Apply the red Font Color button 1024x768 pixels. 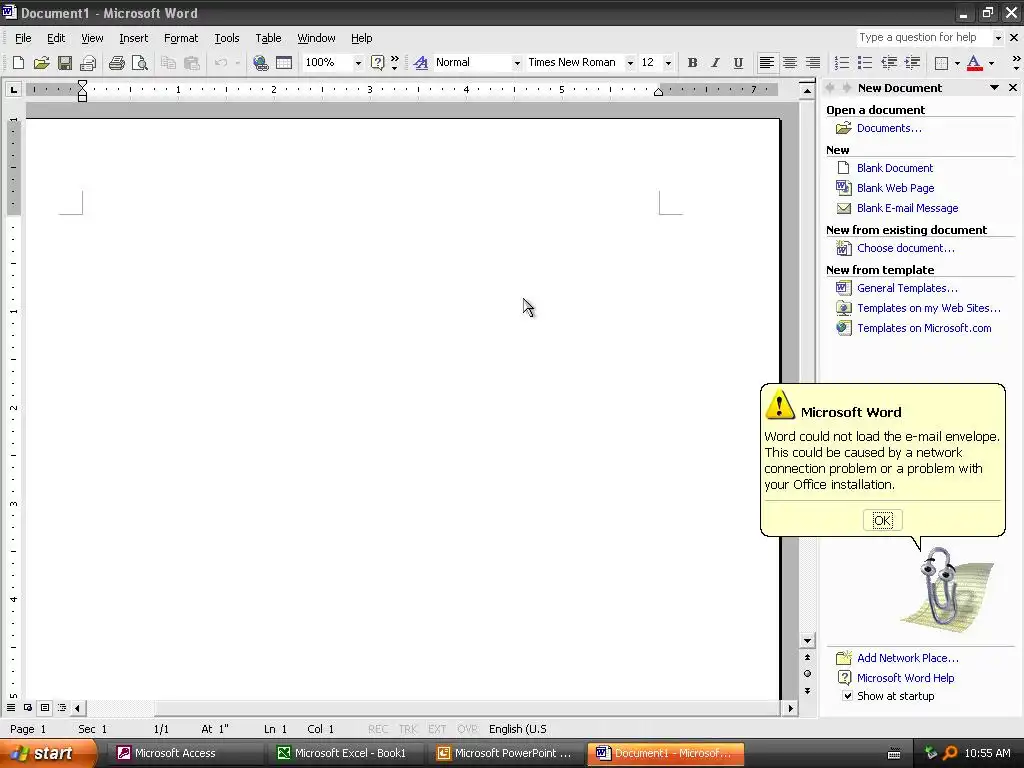pyautogui.click(x=974, y=63)
